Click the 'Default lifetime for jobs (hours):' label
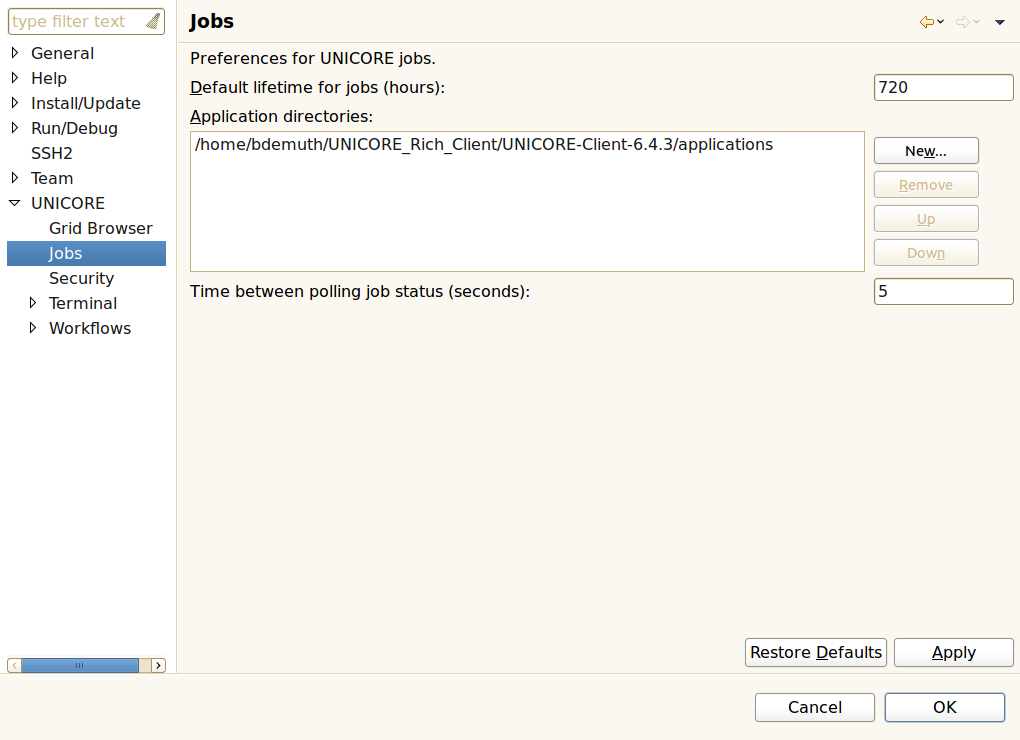Viewport: 1020px width, 740px height. (317, 87)
